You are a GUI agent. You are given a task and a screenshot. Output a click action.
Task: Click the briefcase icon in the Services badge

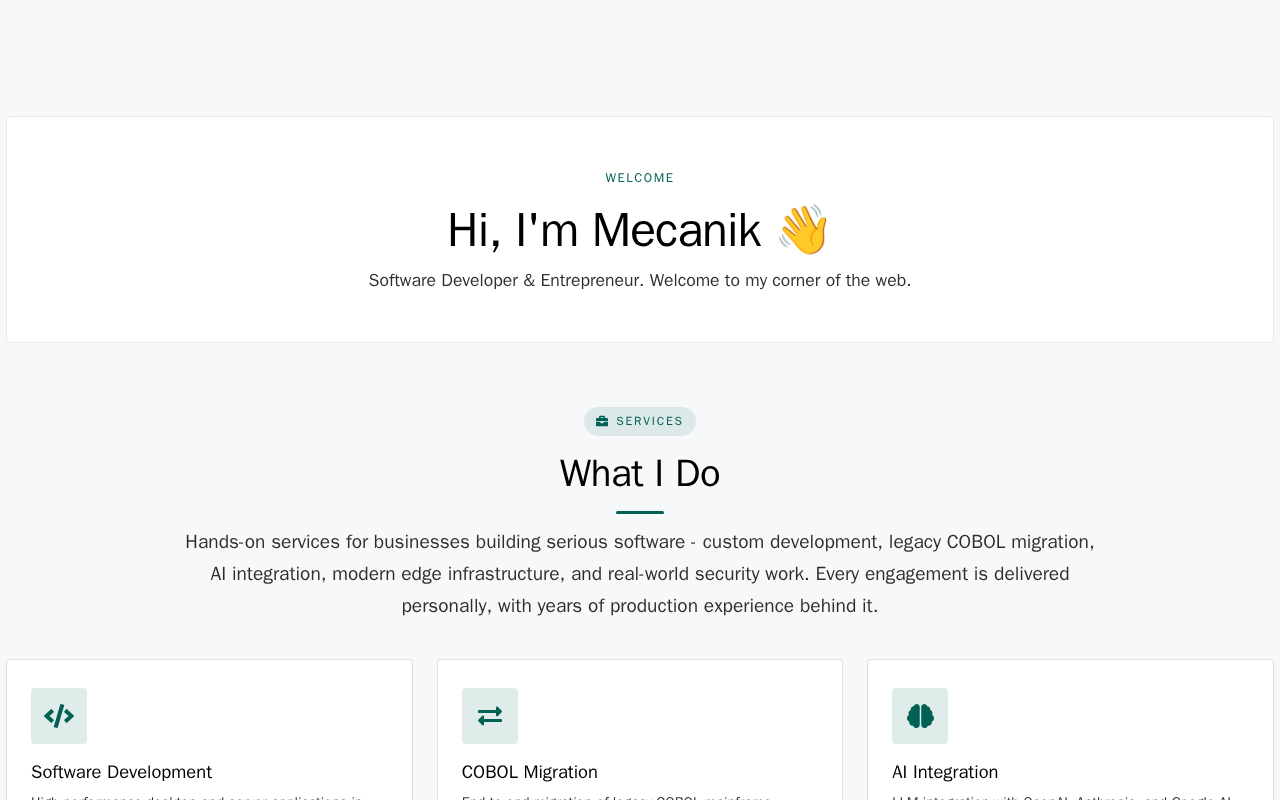click(x=602, y=422)
